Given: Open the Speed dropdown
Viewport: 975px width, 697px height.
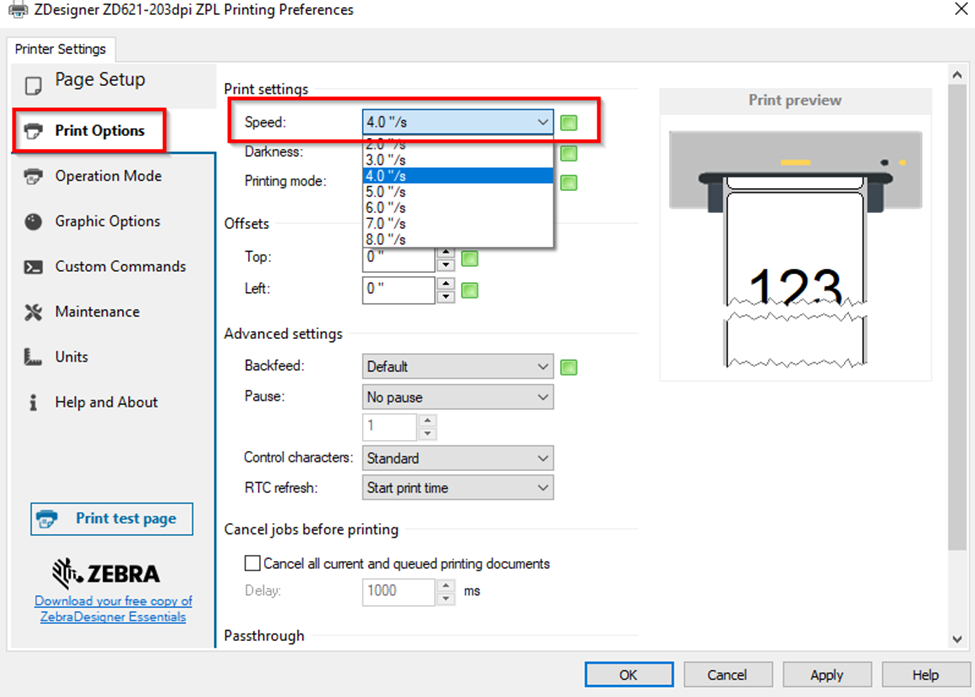Looking at the screenshot, I should pyautogui.click(x=458, y=122).
